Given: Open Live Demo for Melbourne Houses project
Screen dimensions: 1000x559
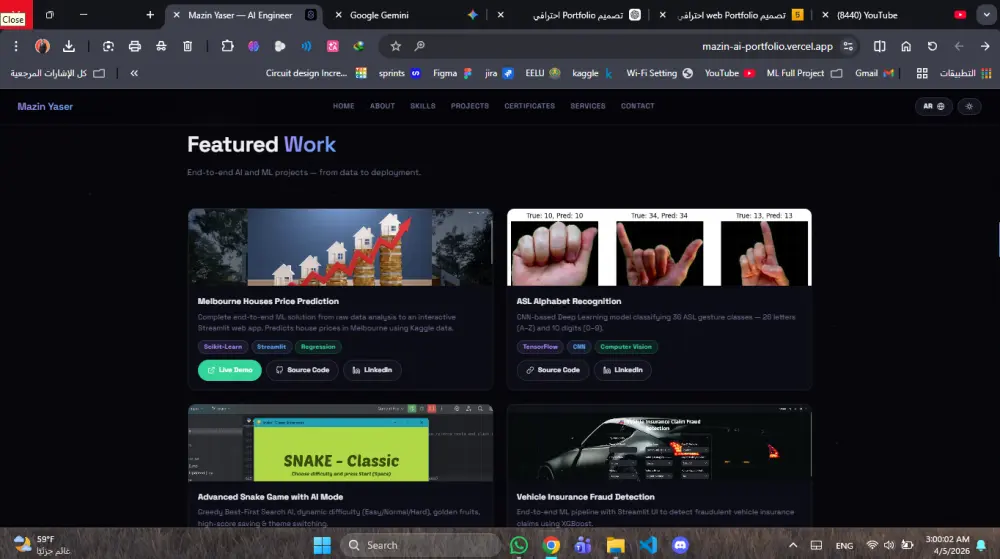Looking at the screenshot, I should (x=230, y=370).
